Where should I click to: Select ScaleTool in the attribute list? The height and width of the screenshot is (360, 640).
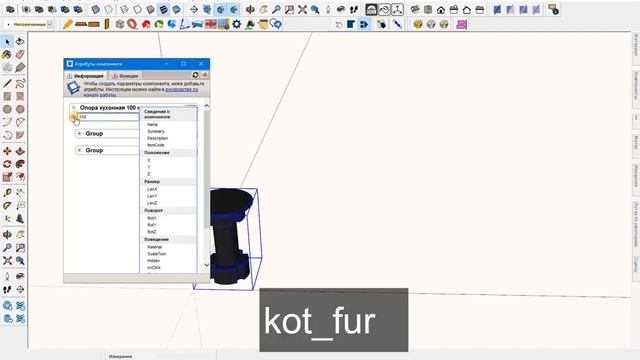pos(156,254)
